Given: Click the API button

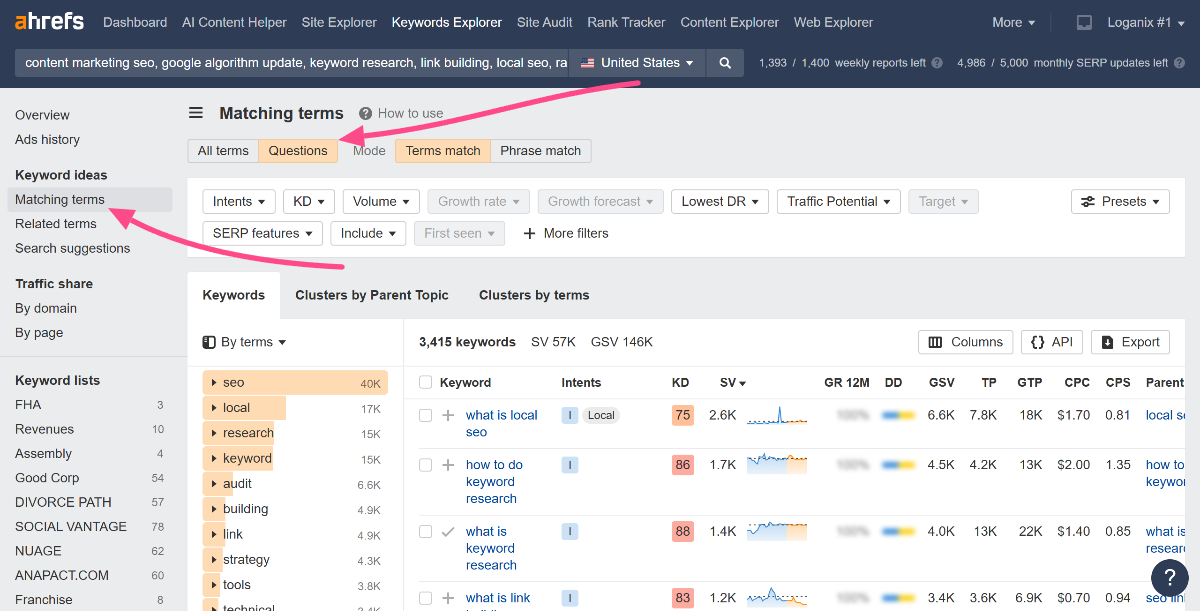Looking at the screenshot, I should pyautogui.click(x=1051, y=342).
